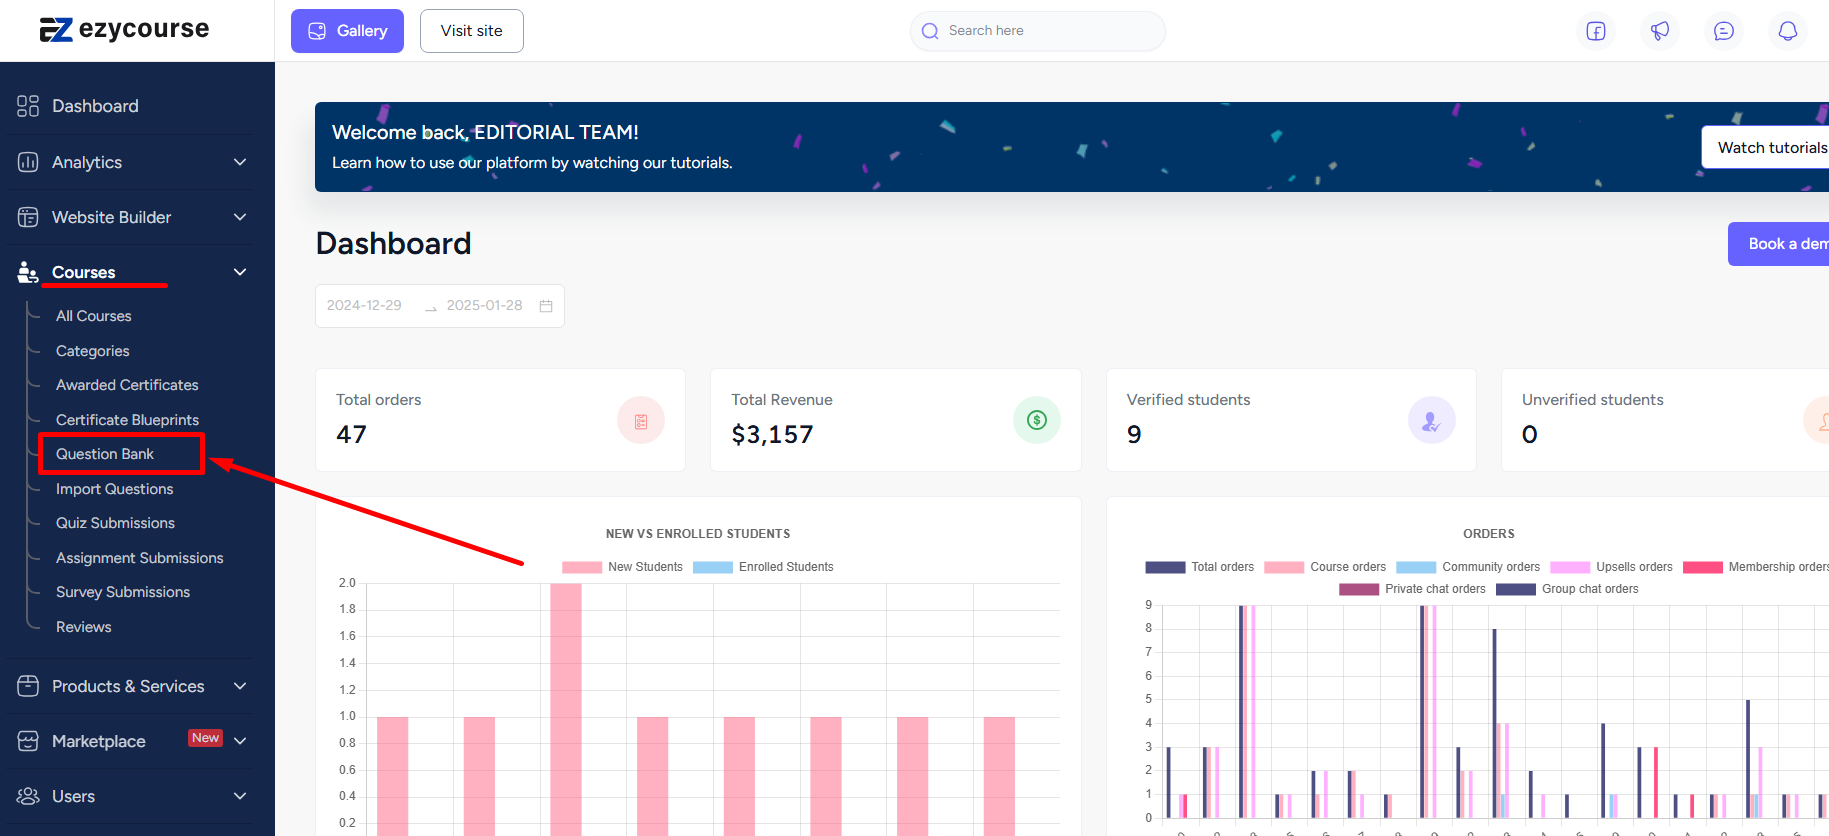Click the Marketplace store icon
The height and width of the screenshot is (836, 1829).
tap(28, 741)
